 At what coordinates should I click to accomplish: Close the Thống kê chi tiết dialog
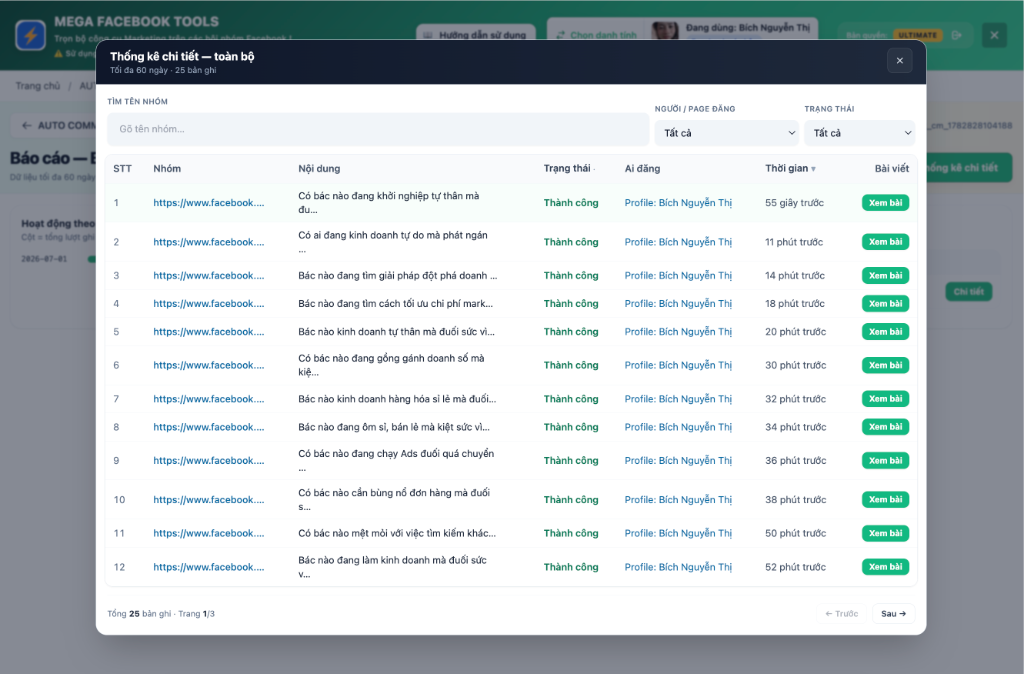click(899, 61)
